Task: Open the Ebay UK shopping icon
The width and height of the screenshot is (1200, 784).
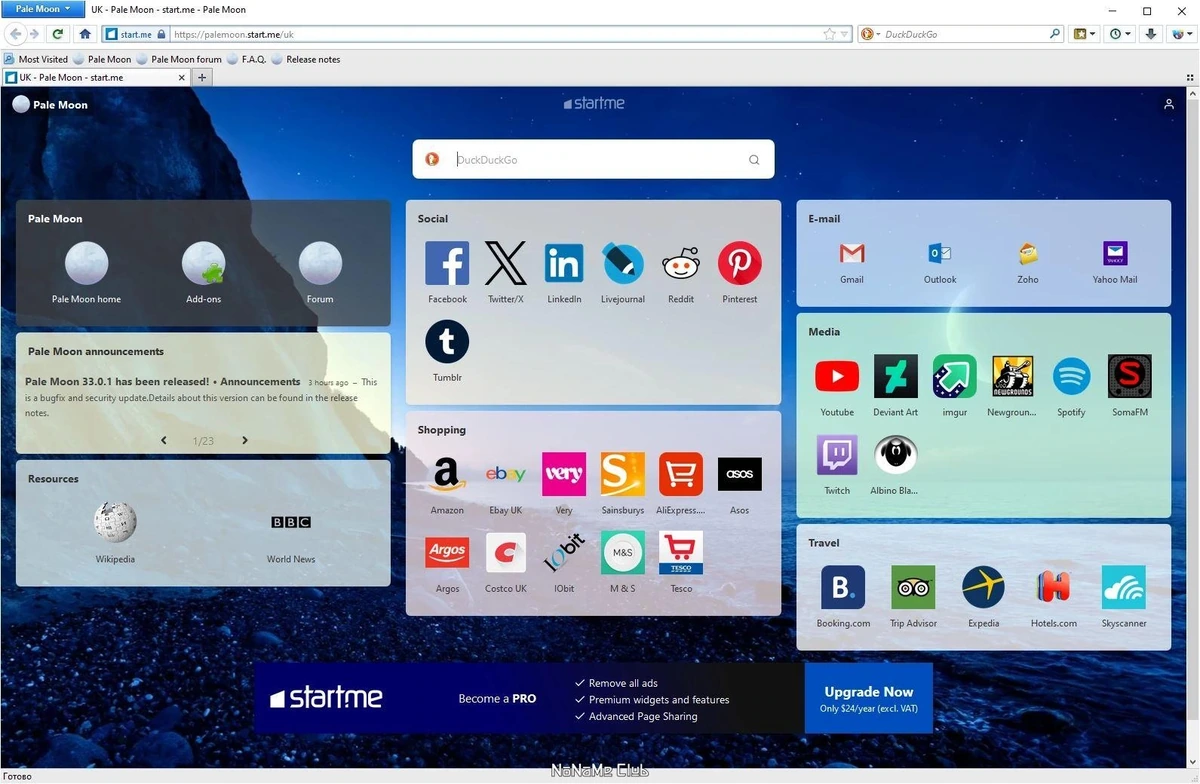Action: (505, 475)
